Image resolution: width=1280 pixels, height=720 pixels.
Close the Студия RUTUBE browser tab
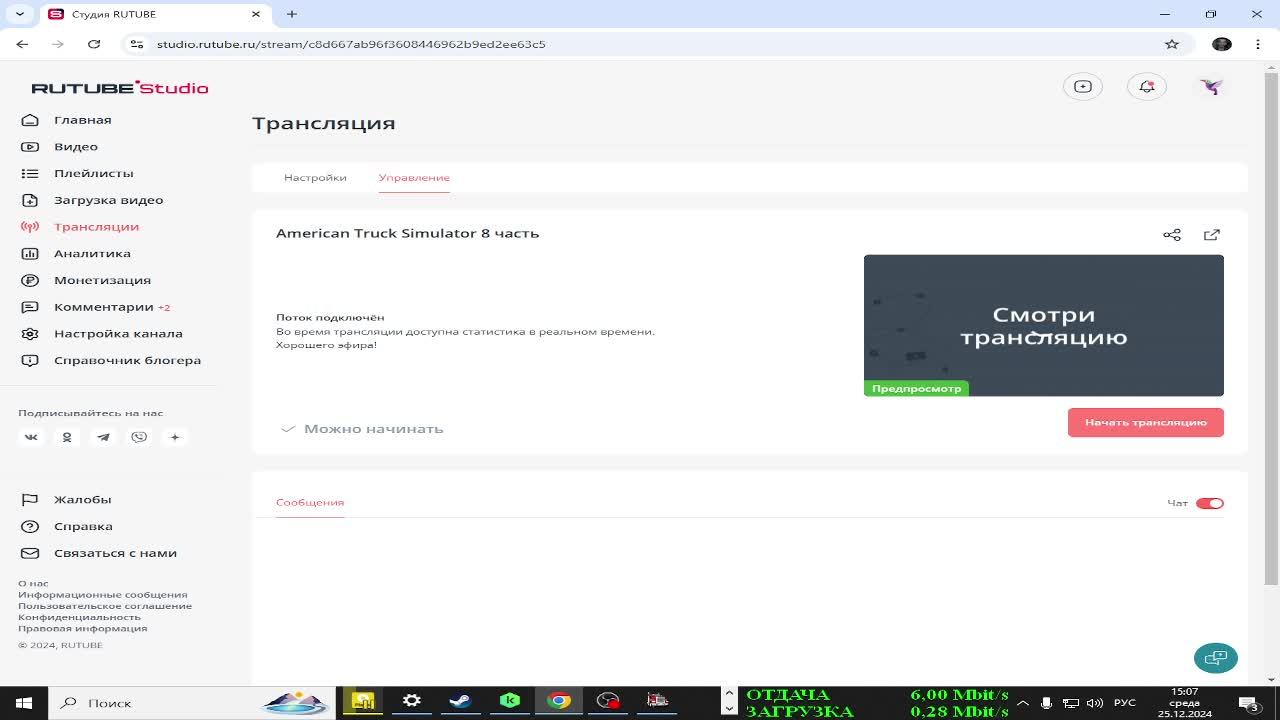(x=256, y=14)
